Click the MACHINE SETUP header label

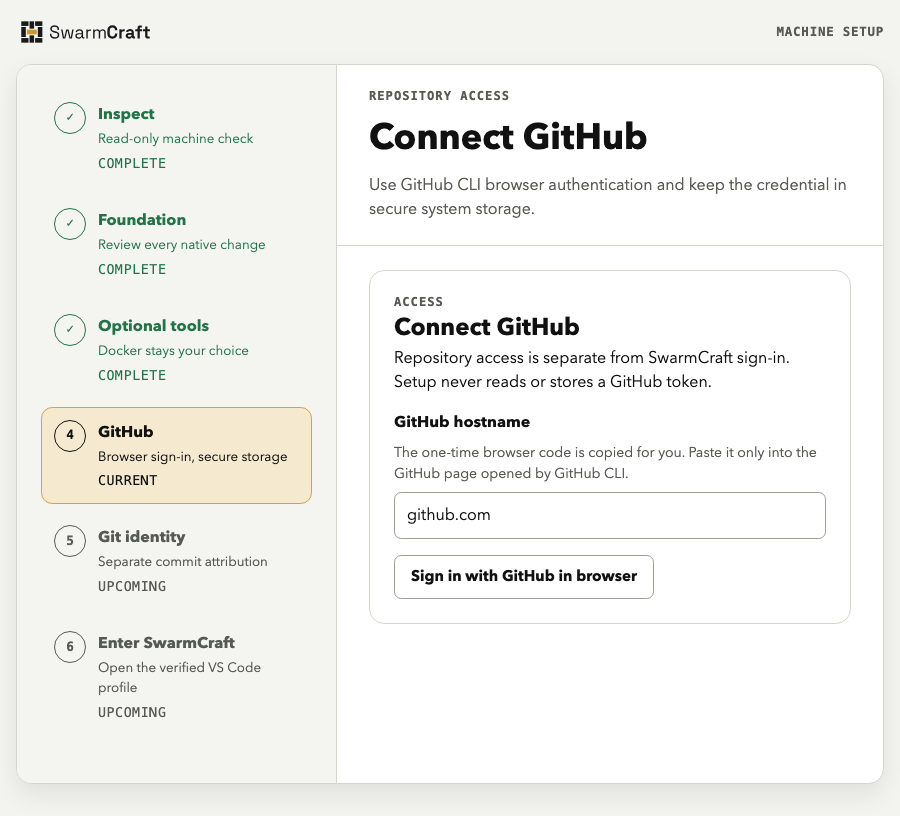coord(829,32)
